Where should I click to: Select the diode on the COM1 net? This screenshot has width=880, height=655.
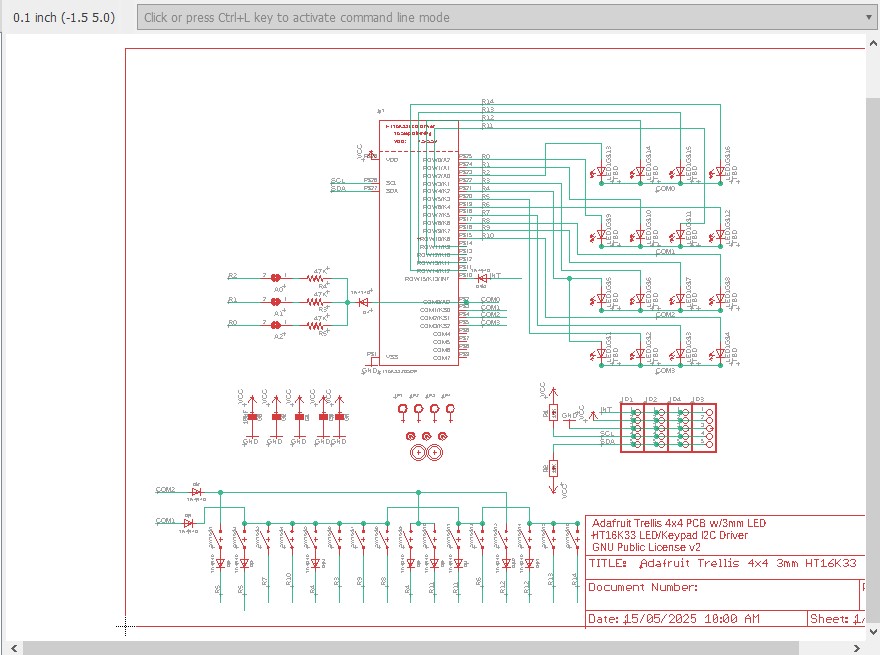(189, 523)
